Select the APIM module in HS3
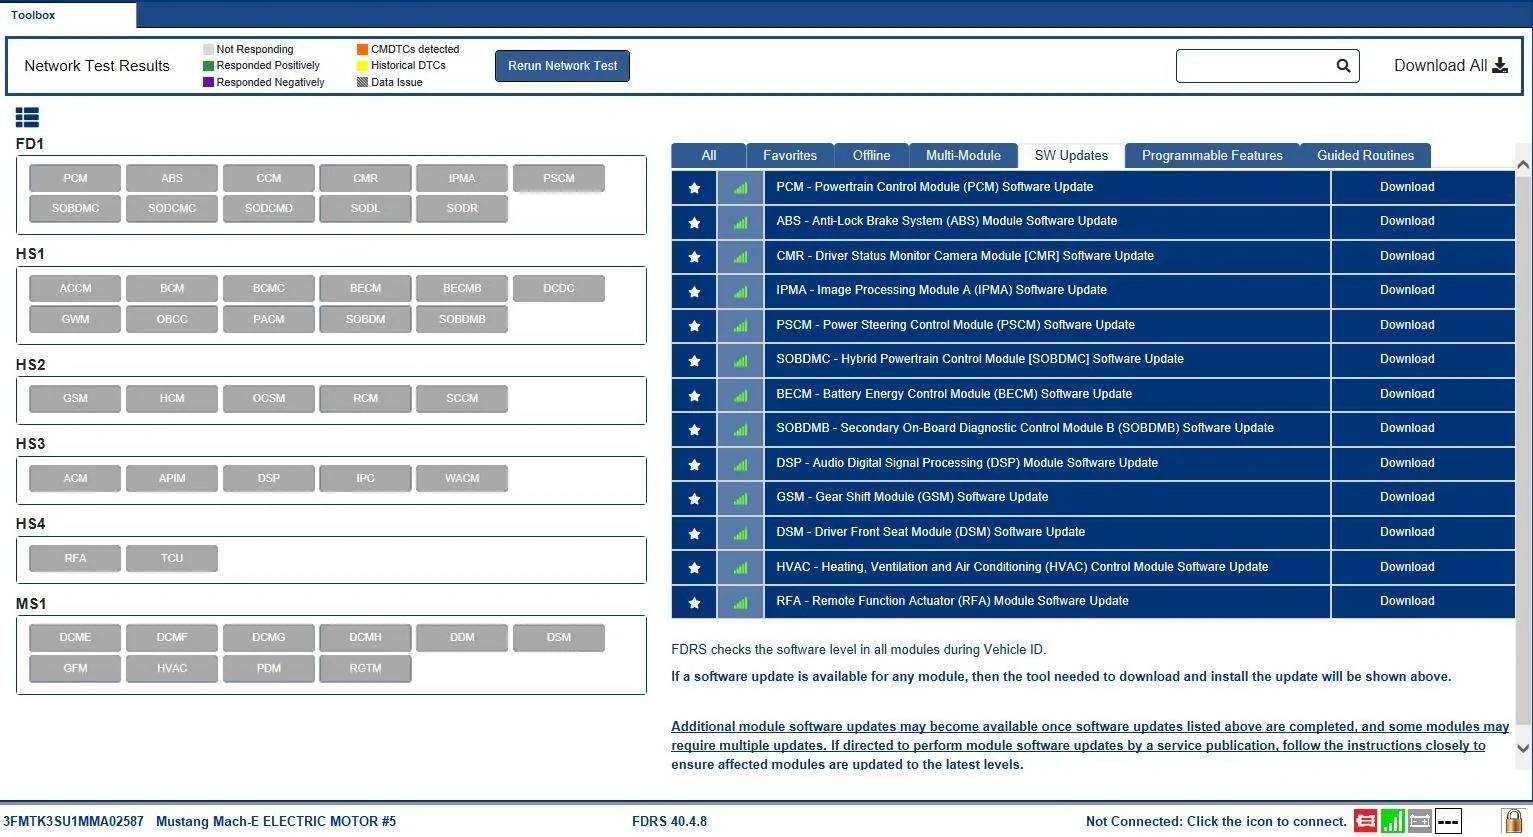Screen dimensions: 1533x837 pyautogui.click(x=172, y=478)
